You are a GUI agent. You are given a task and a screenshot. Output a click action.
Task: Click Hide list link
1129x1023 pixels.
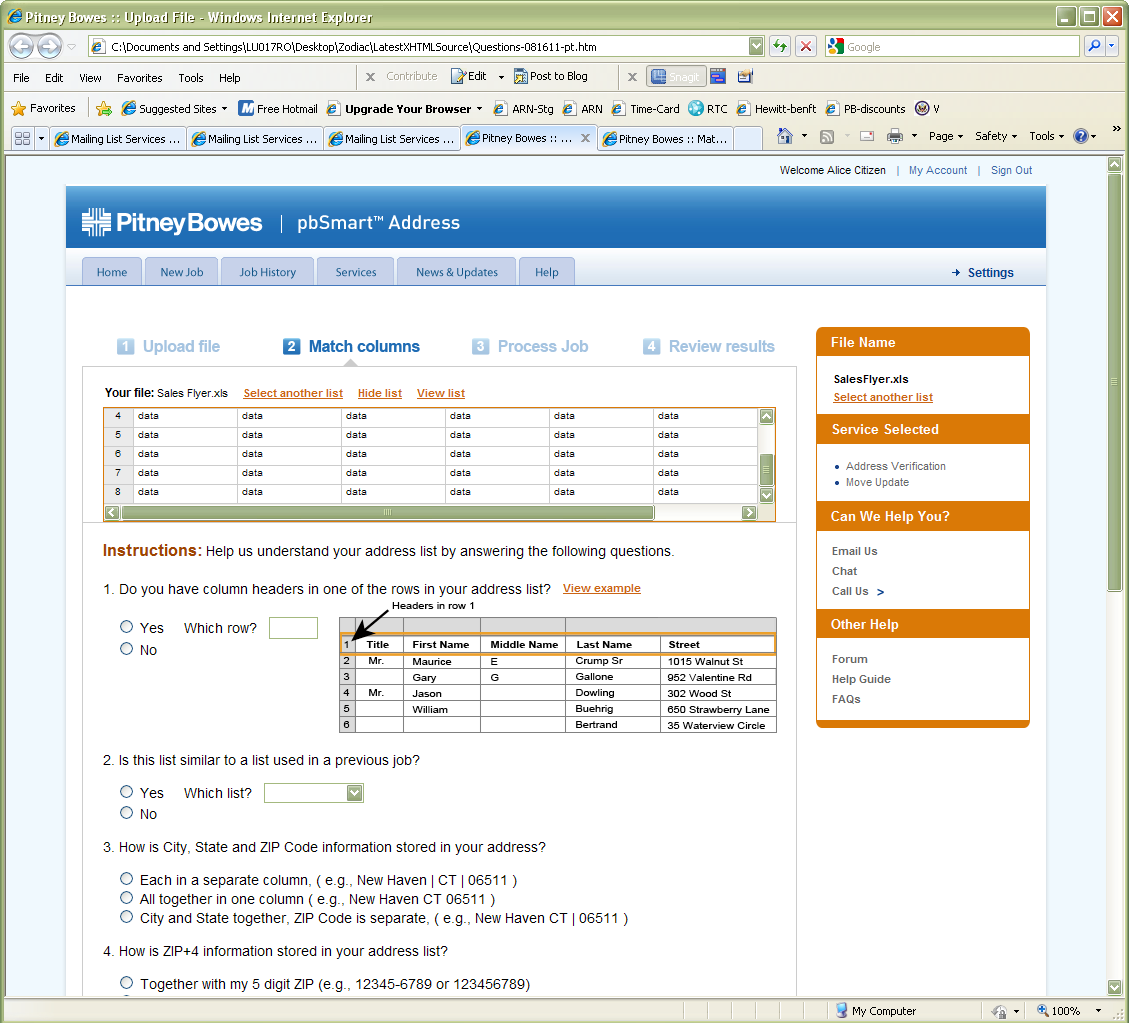click(379, 393)
